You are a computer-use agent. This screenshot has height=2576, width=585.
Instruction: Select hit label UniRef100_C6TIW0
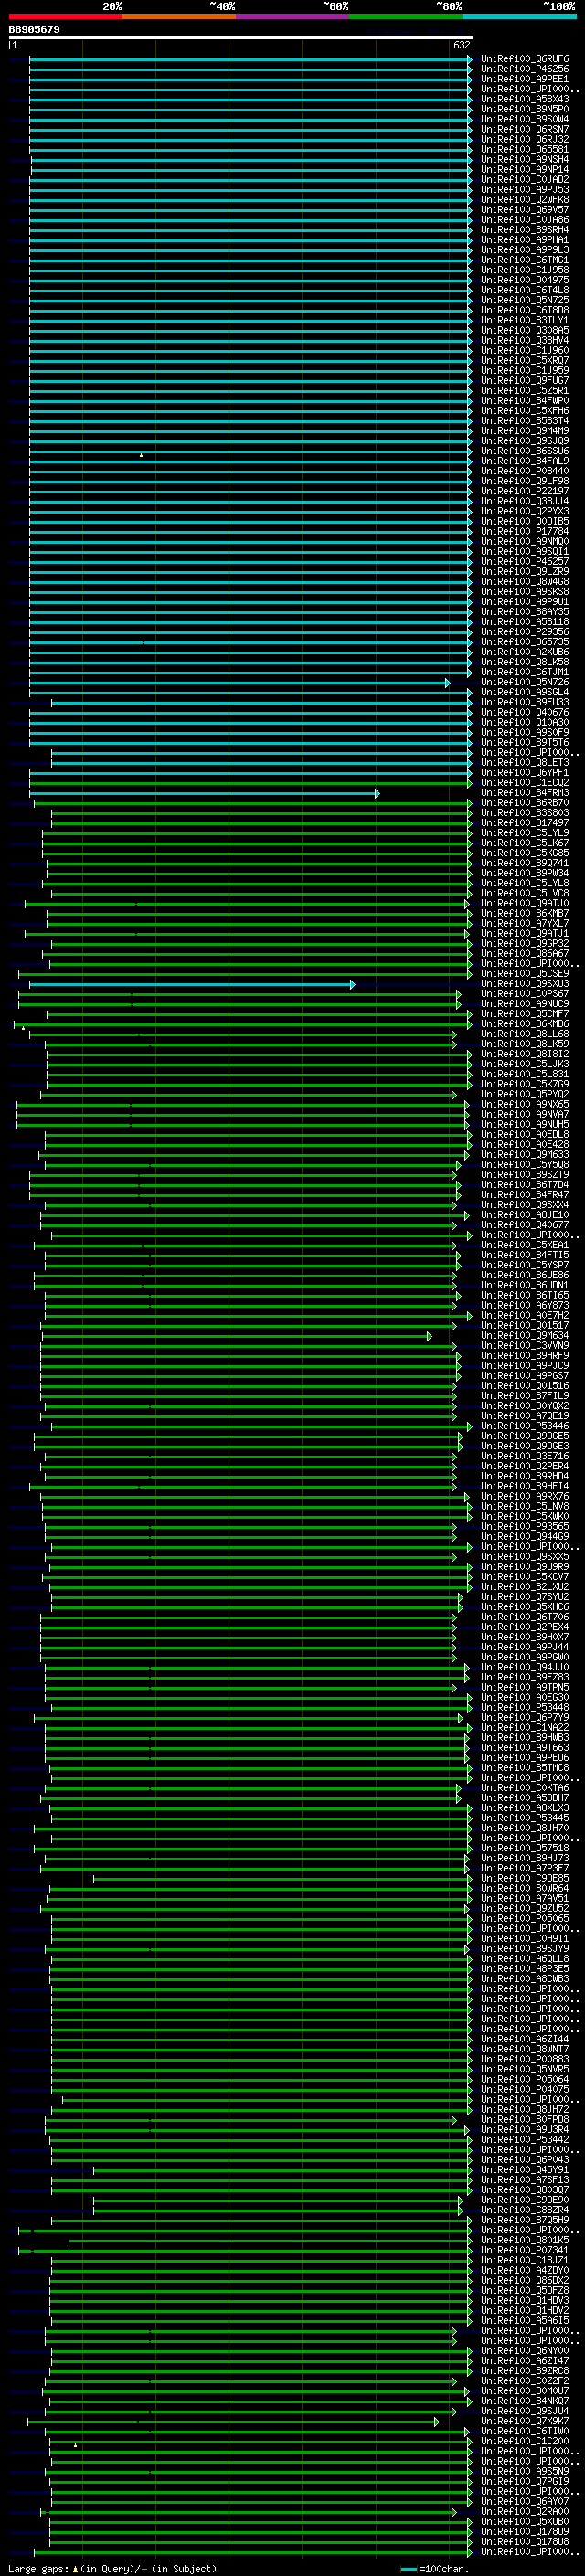tap(524, 2432)
